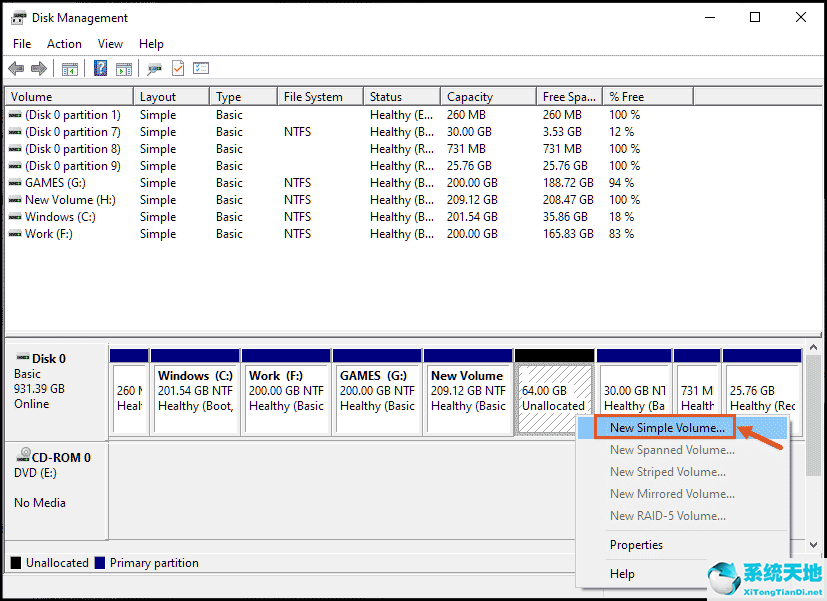Click Help at the context menu bottom

[622, 574]
